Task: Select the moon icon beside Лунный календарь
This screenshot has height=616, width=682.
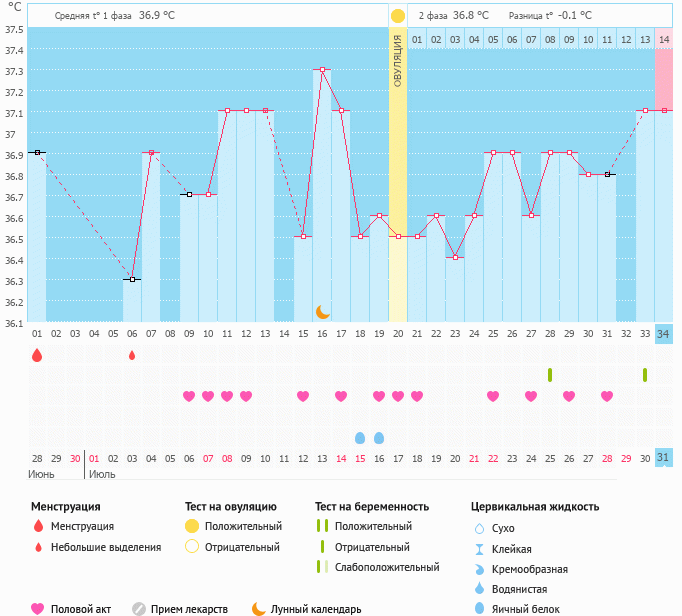Action: (259, 608)
